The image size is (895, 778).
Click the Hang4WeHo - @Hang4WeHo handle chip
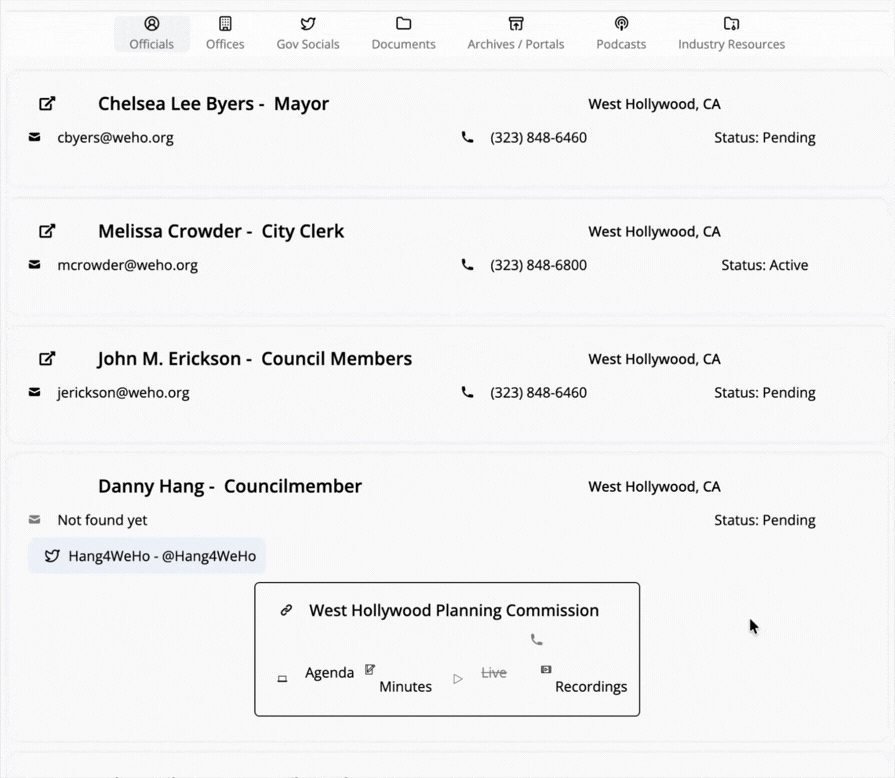click(161, 556)
